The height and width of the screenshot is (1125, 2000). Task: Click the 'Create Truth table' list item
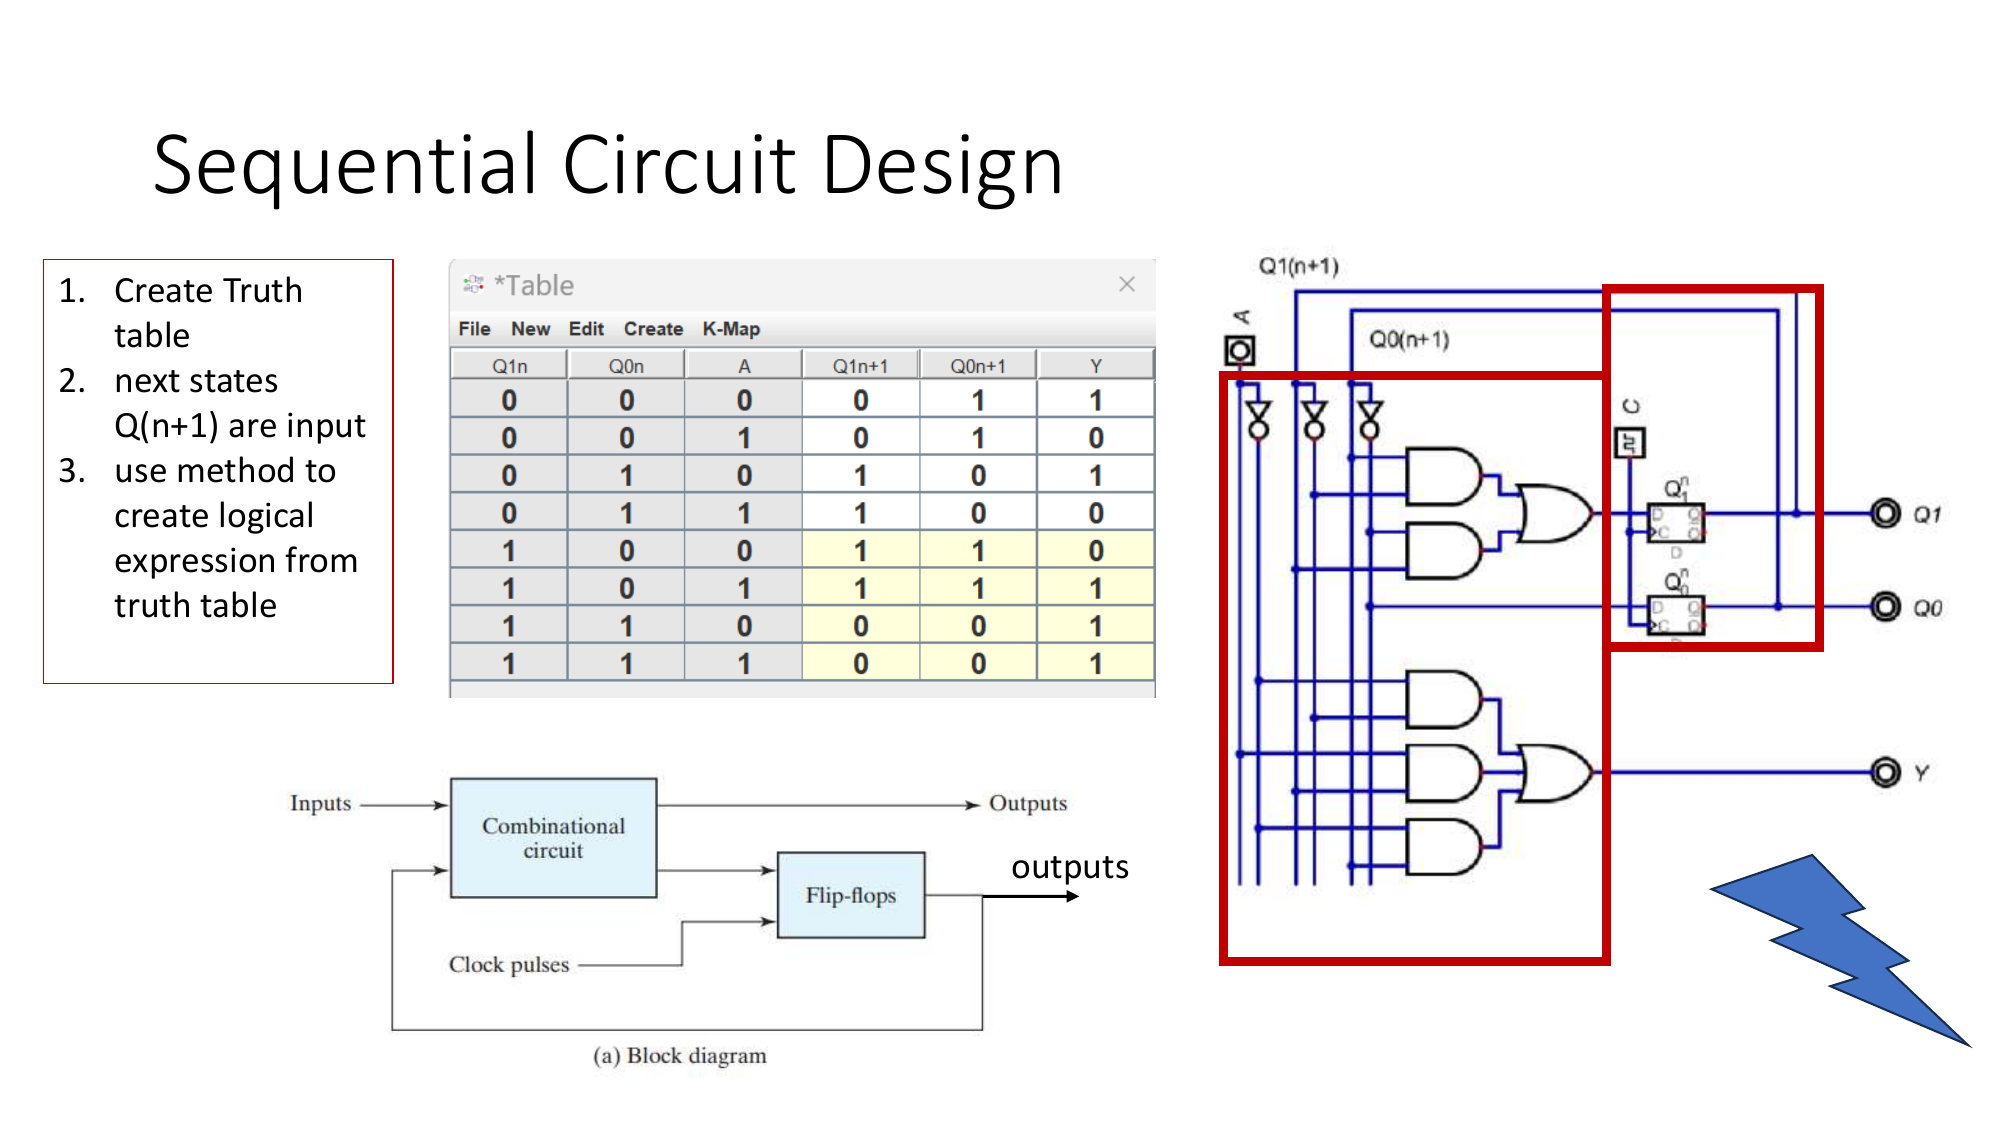(x=208, y=312)
